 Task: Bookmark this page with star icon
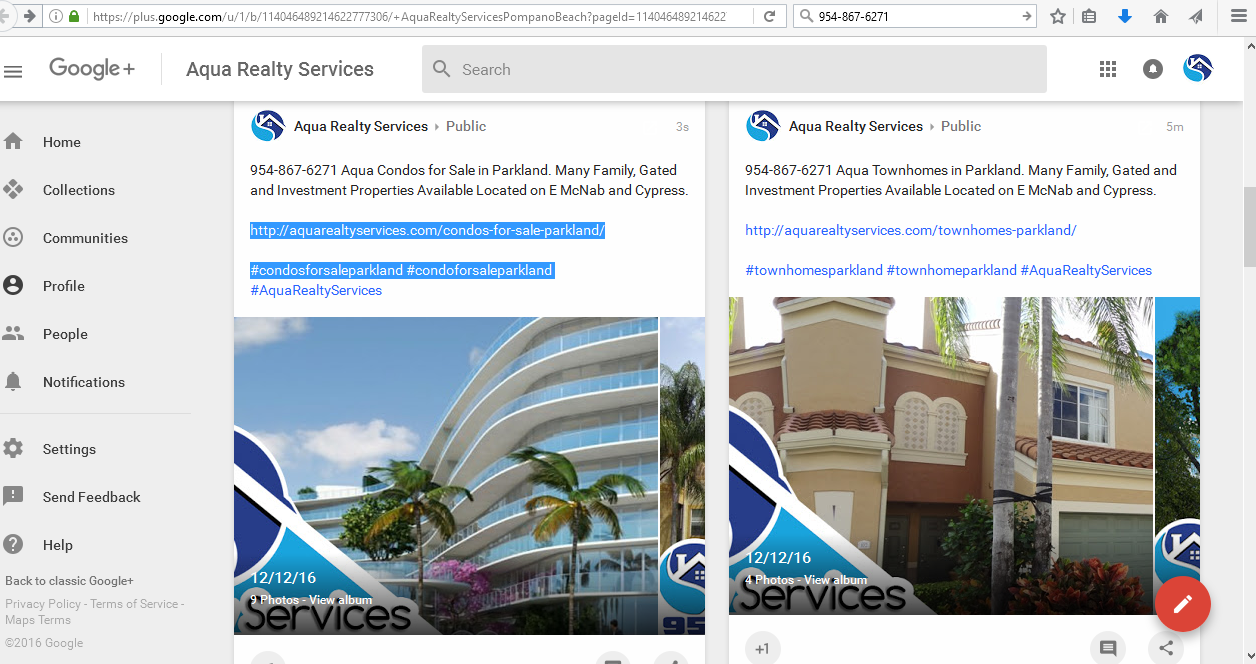point(1058,16)
